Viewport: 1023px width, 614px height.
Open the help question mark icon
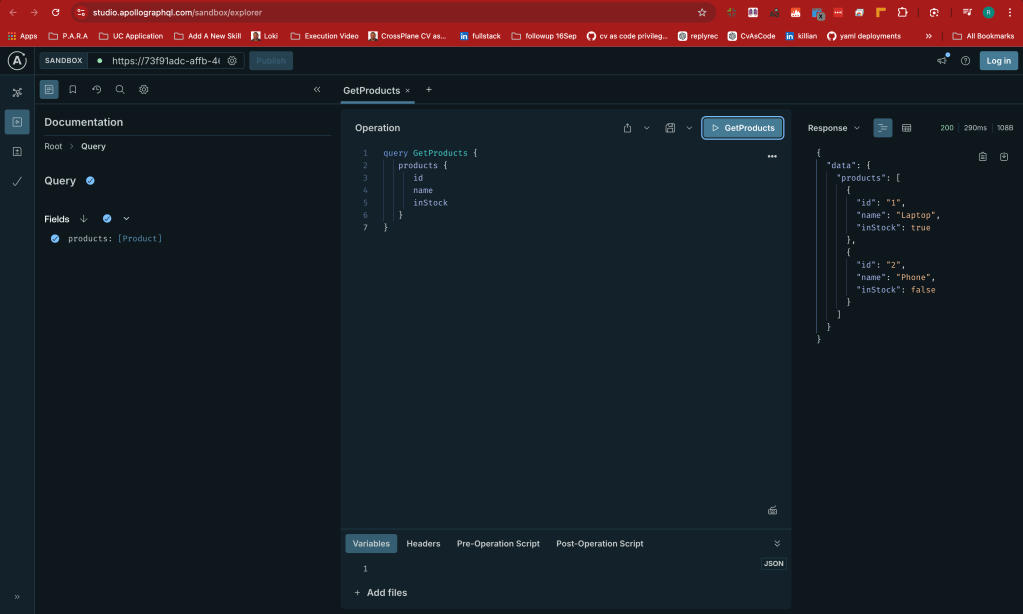[x=966, y=61]
